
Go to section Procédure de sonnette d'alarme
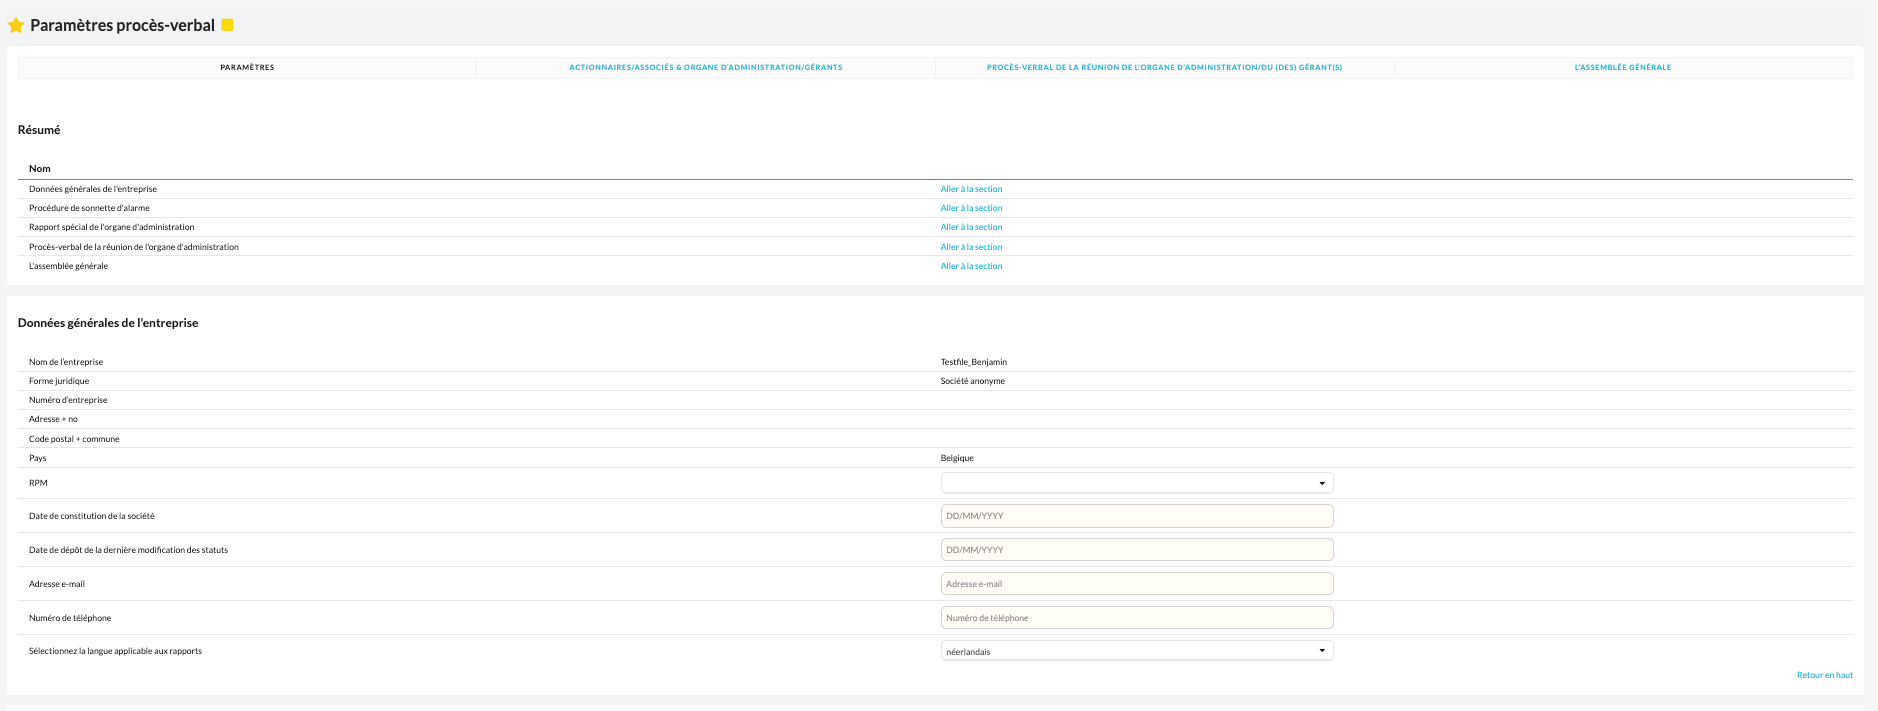pos(971,208)
